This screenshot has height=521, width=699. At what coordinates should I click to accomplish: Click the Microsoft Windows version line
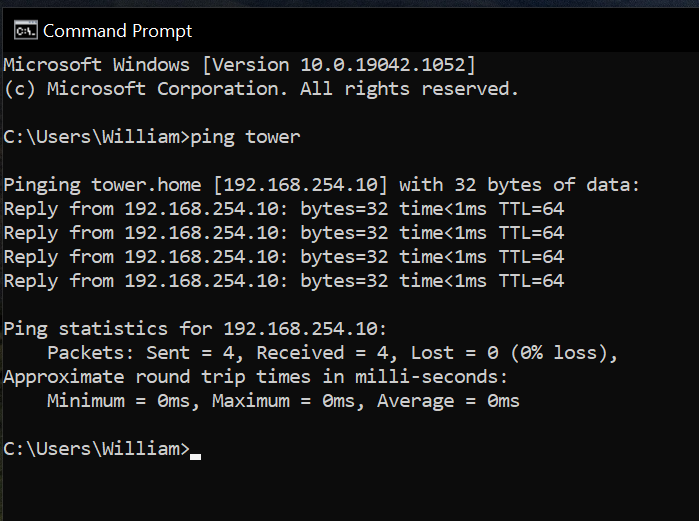[x=239, y=65]
